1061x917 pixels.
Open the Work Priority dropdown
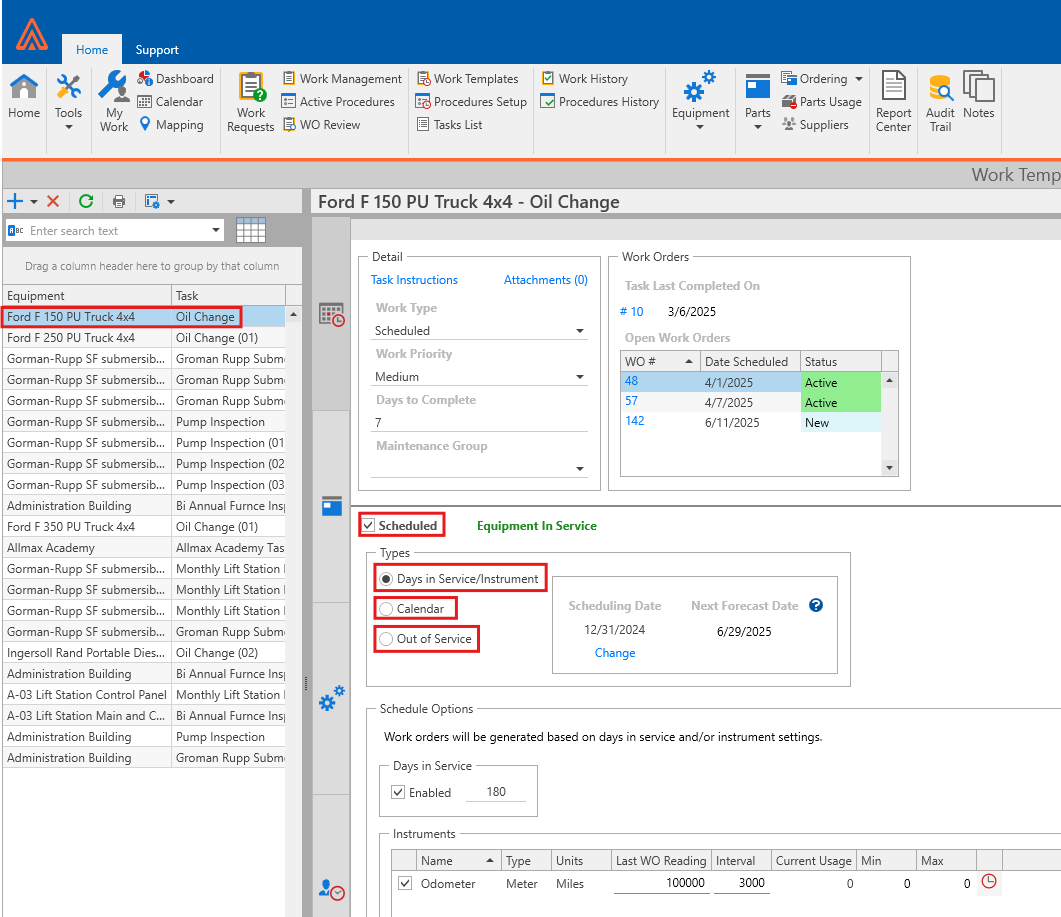[x=580, y=377]
